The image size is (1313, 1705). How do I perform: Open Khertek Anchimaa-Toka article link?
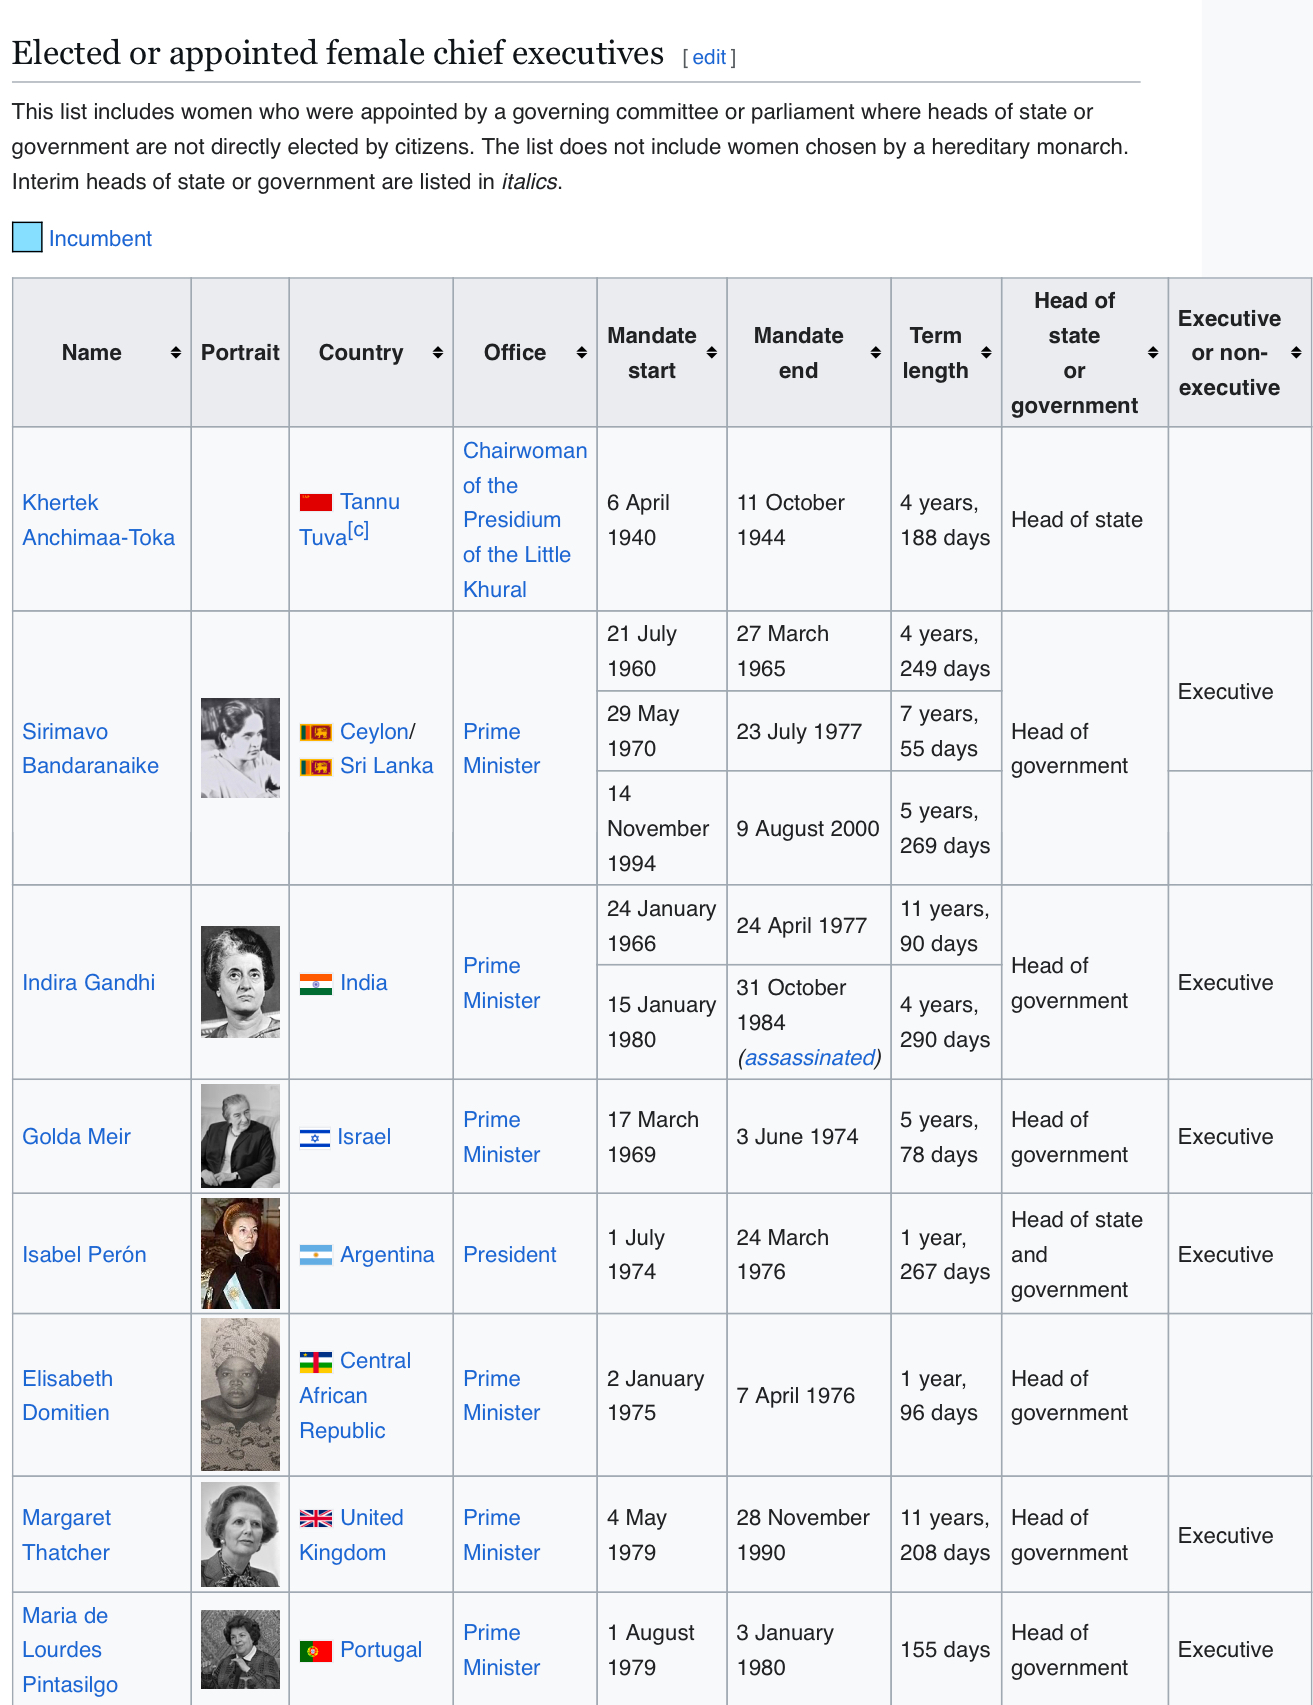tap(98, 520)
